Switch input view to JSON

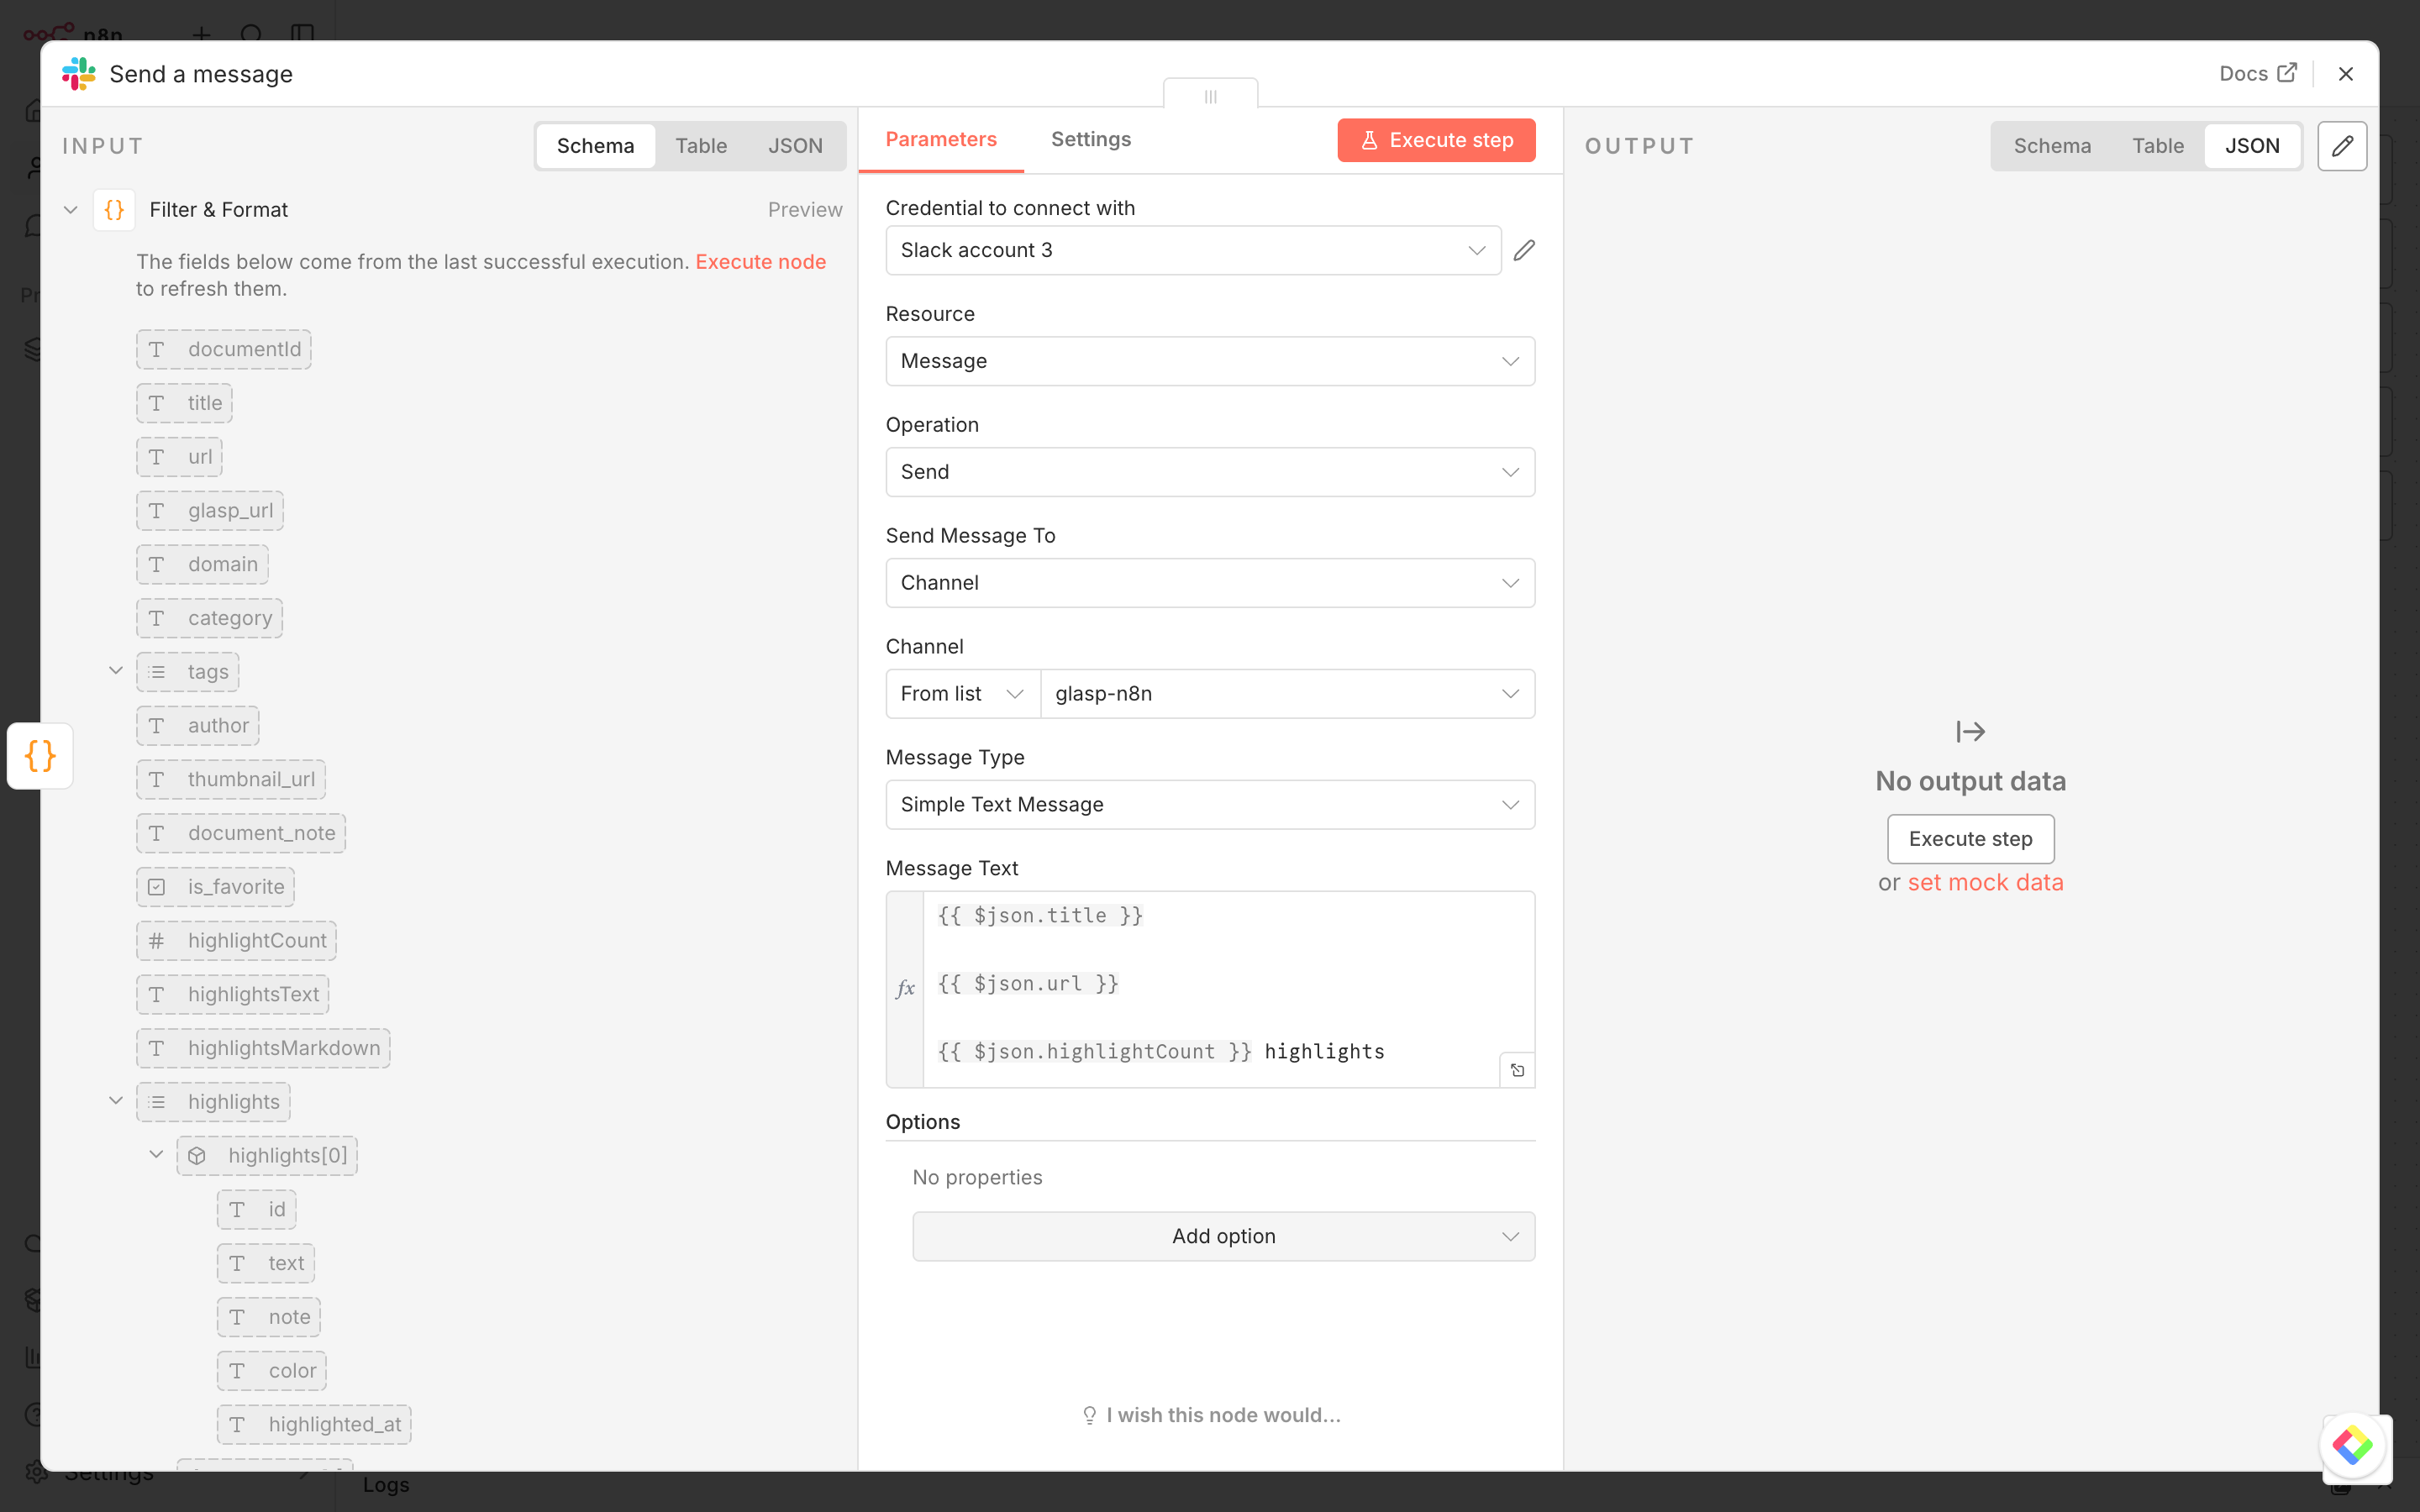point(795,146)
